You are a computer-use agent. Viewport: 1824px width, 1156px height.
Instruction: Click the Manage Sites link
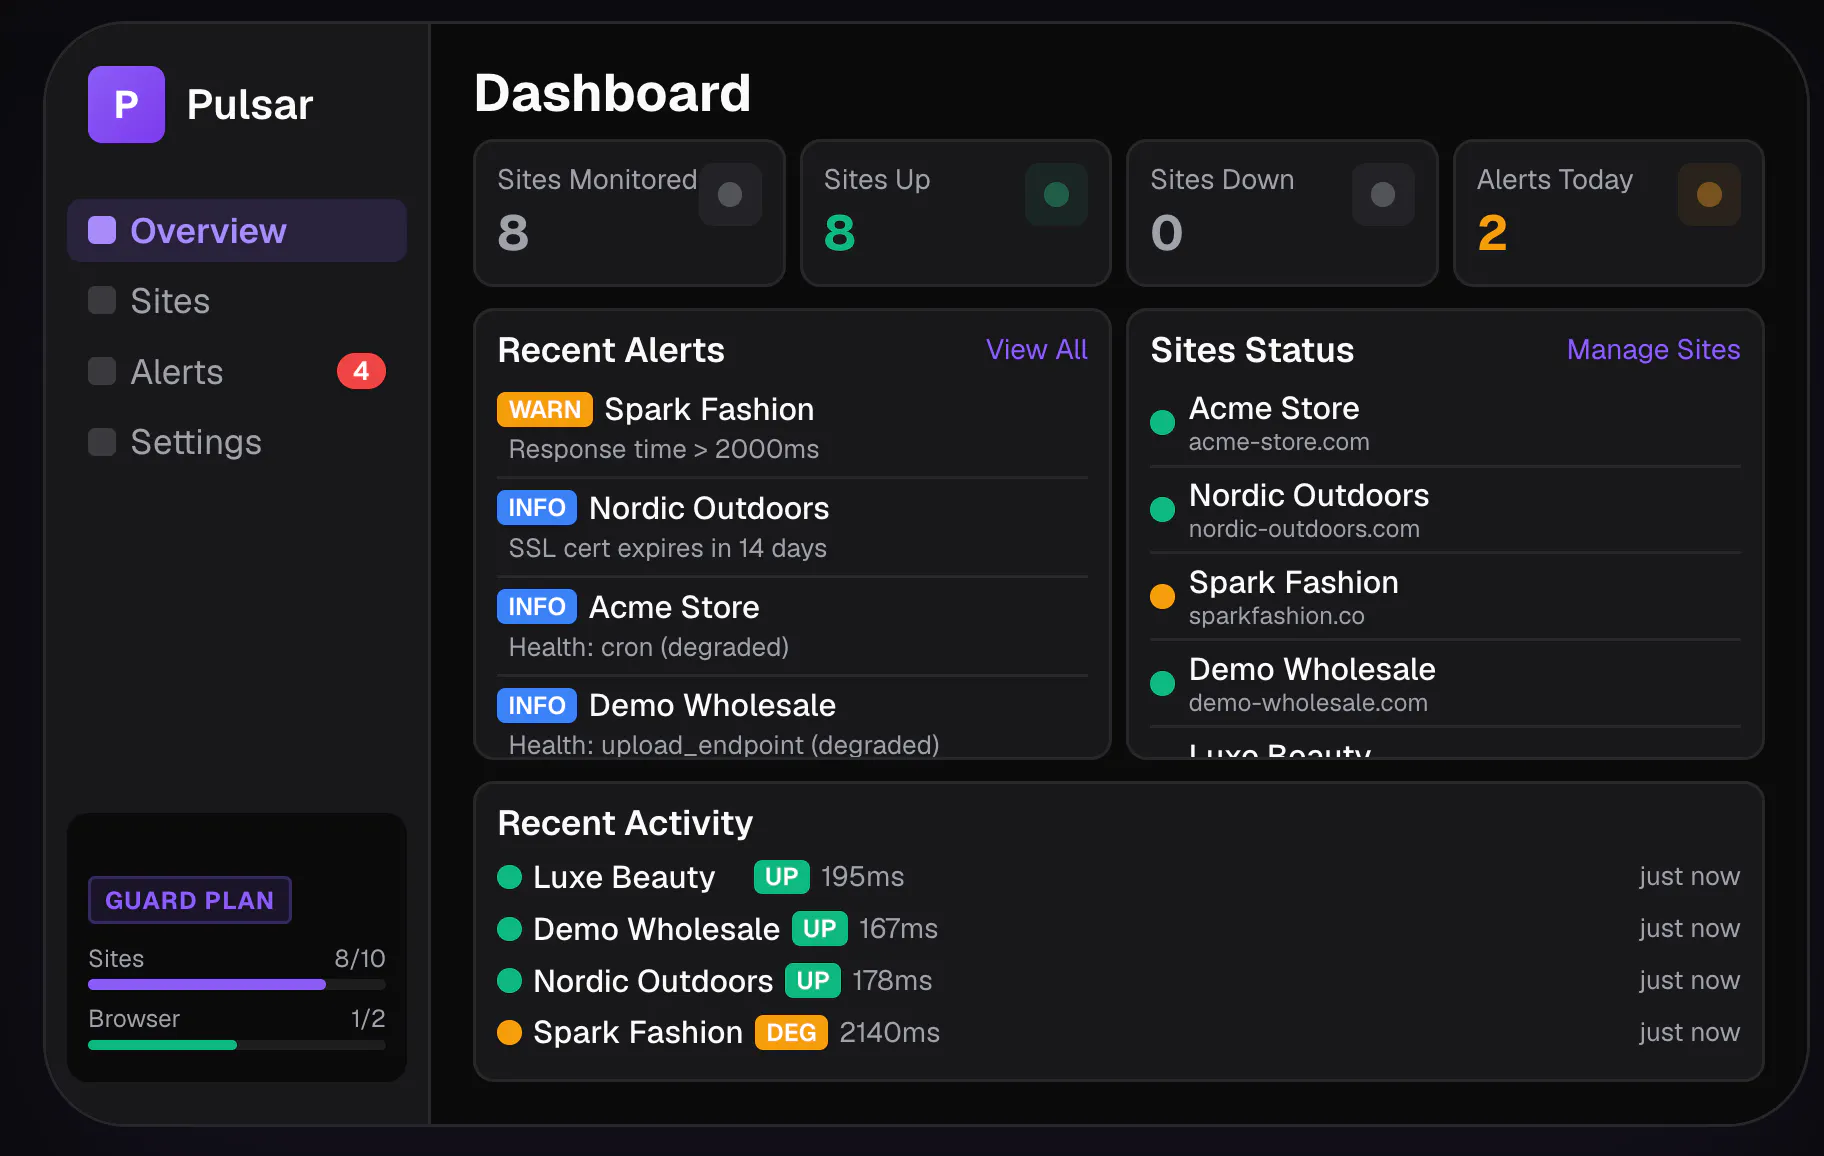(1653, 349)
